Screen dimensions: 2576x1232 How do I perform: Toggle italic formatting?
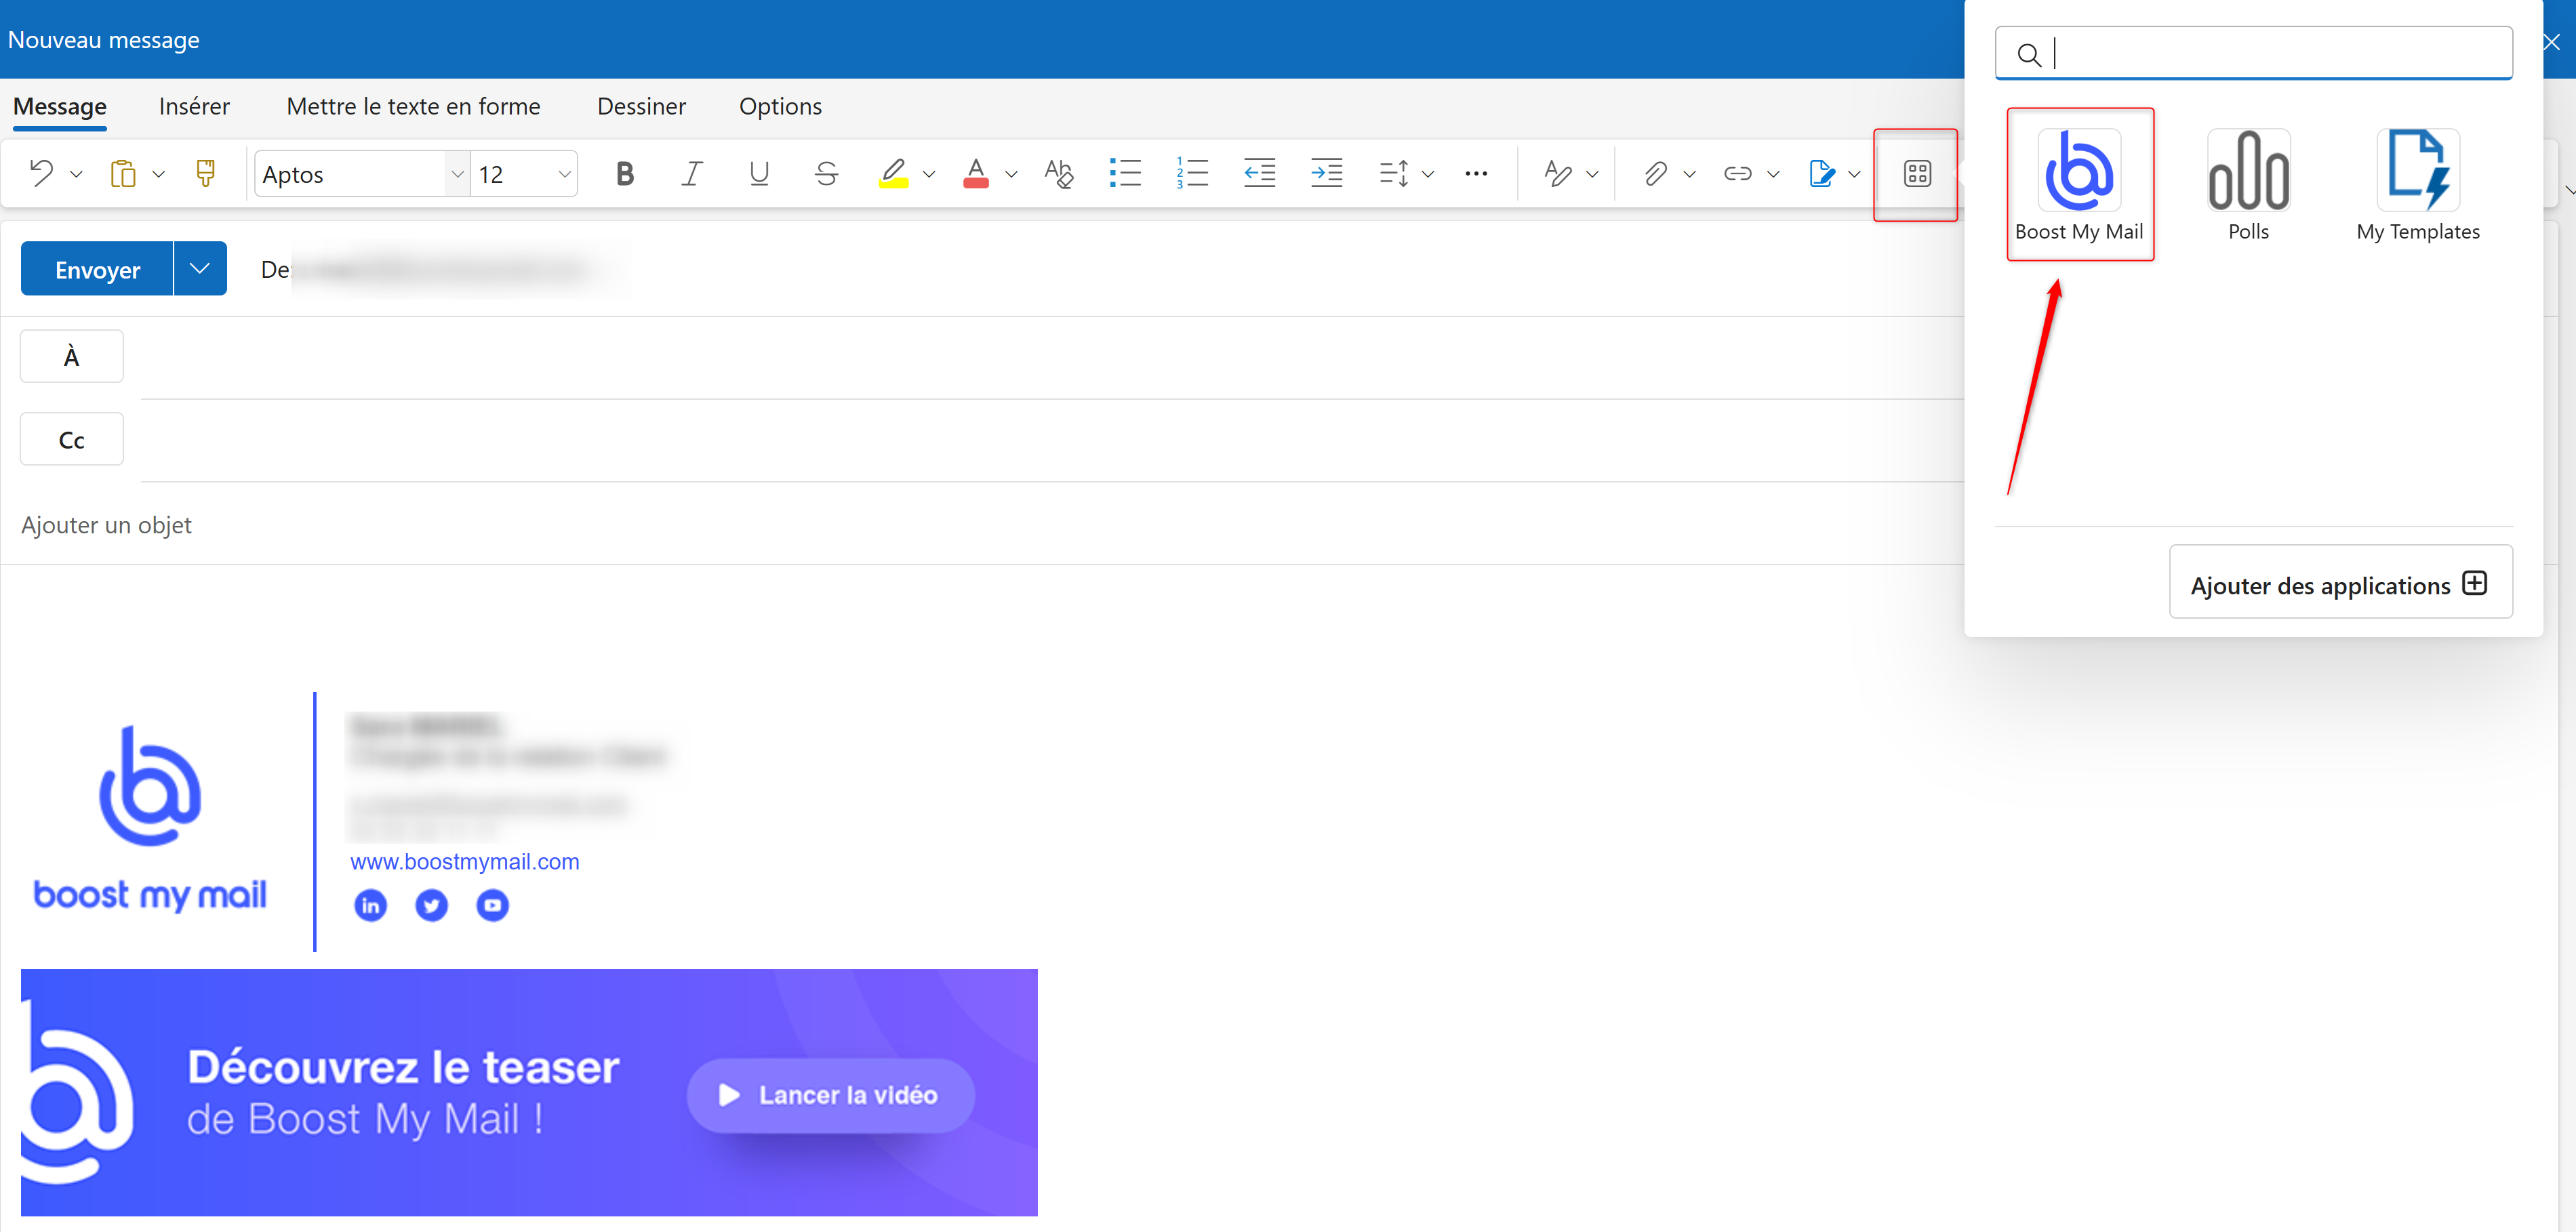click(x=691, y=173)
